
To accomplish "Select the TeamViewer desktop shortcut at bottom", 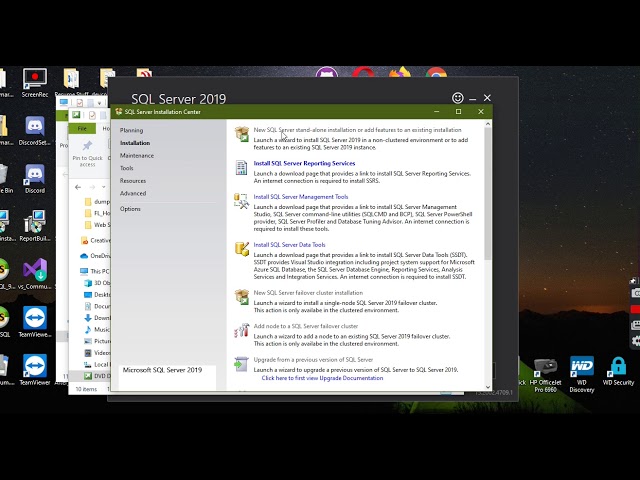I will point(35,371).
